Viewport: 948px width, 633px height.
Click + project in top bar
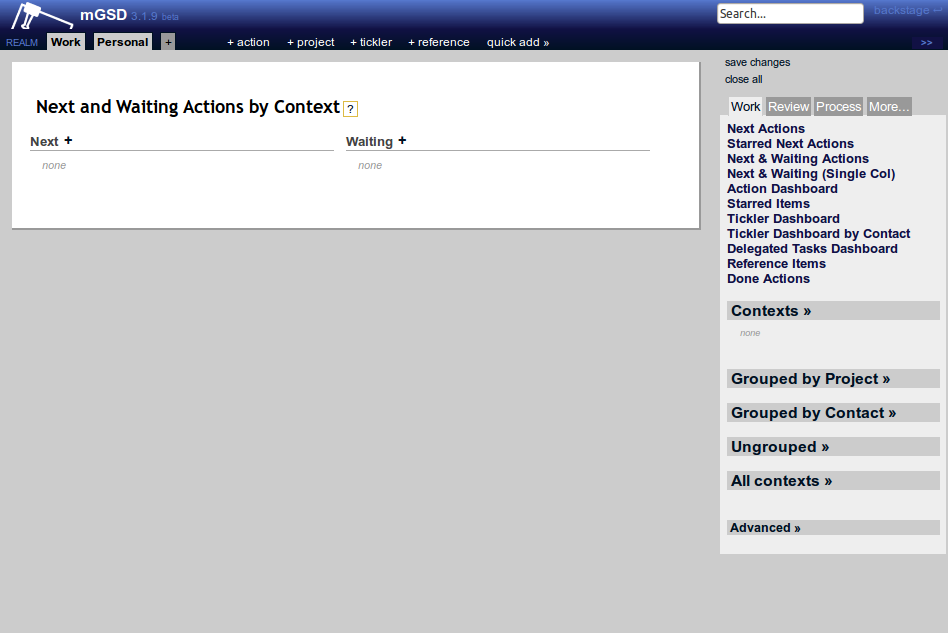pyautogui.click(x=310, y=42)
